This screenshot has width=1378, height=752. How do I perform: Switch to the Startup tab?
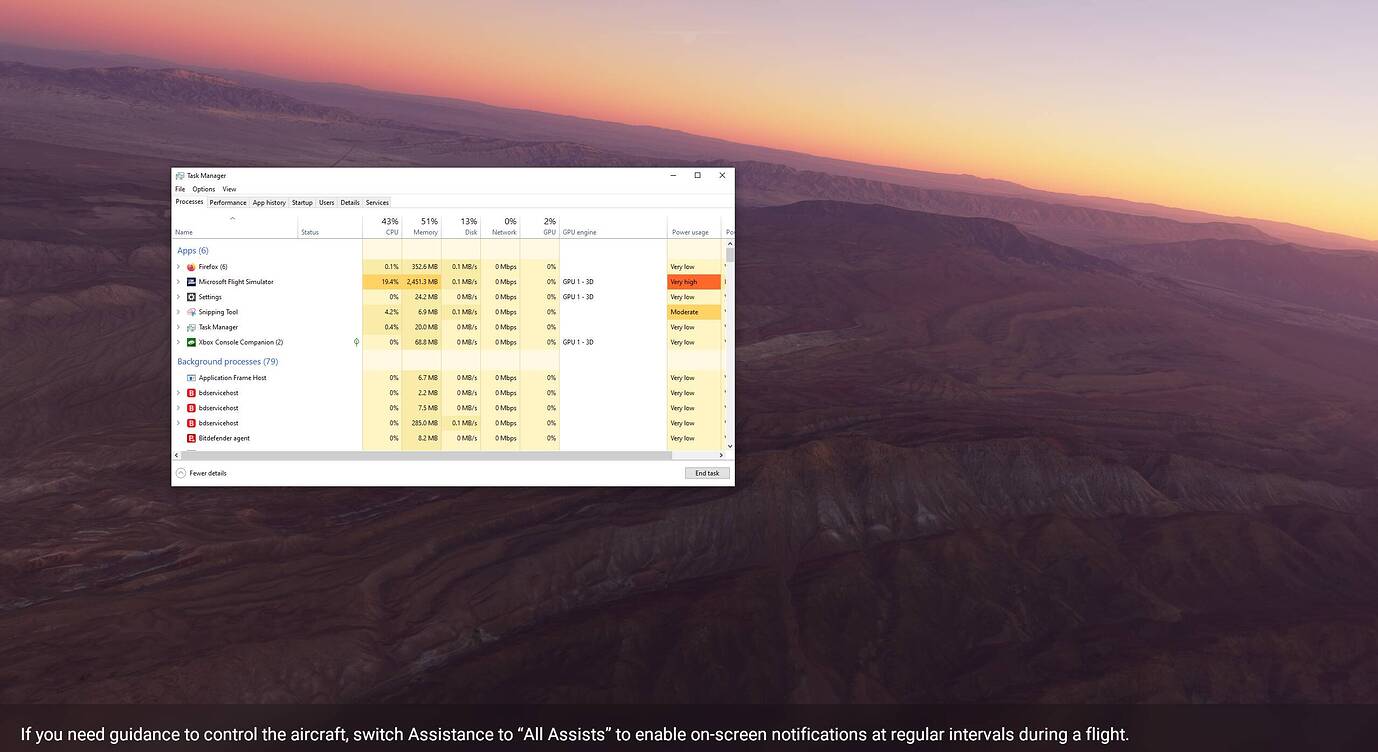coord(302,202)
